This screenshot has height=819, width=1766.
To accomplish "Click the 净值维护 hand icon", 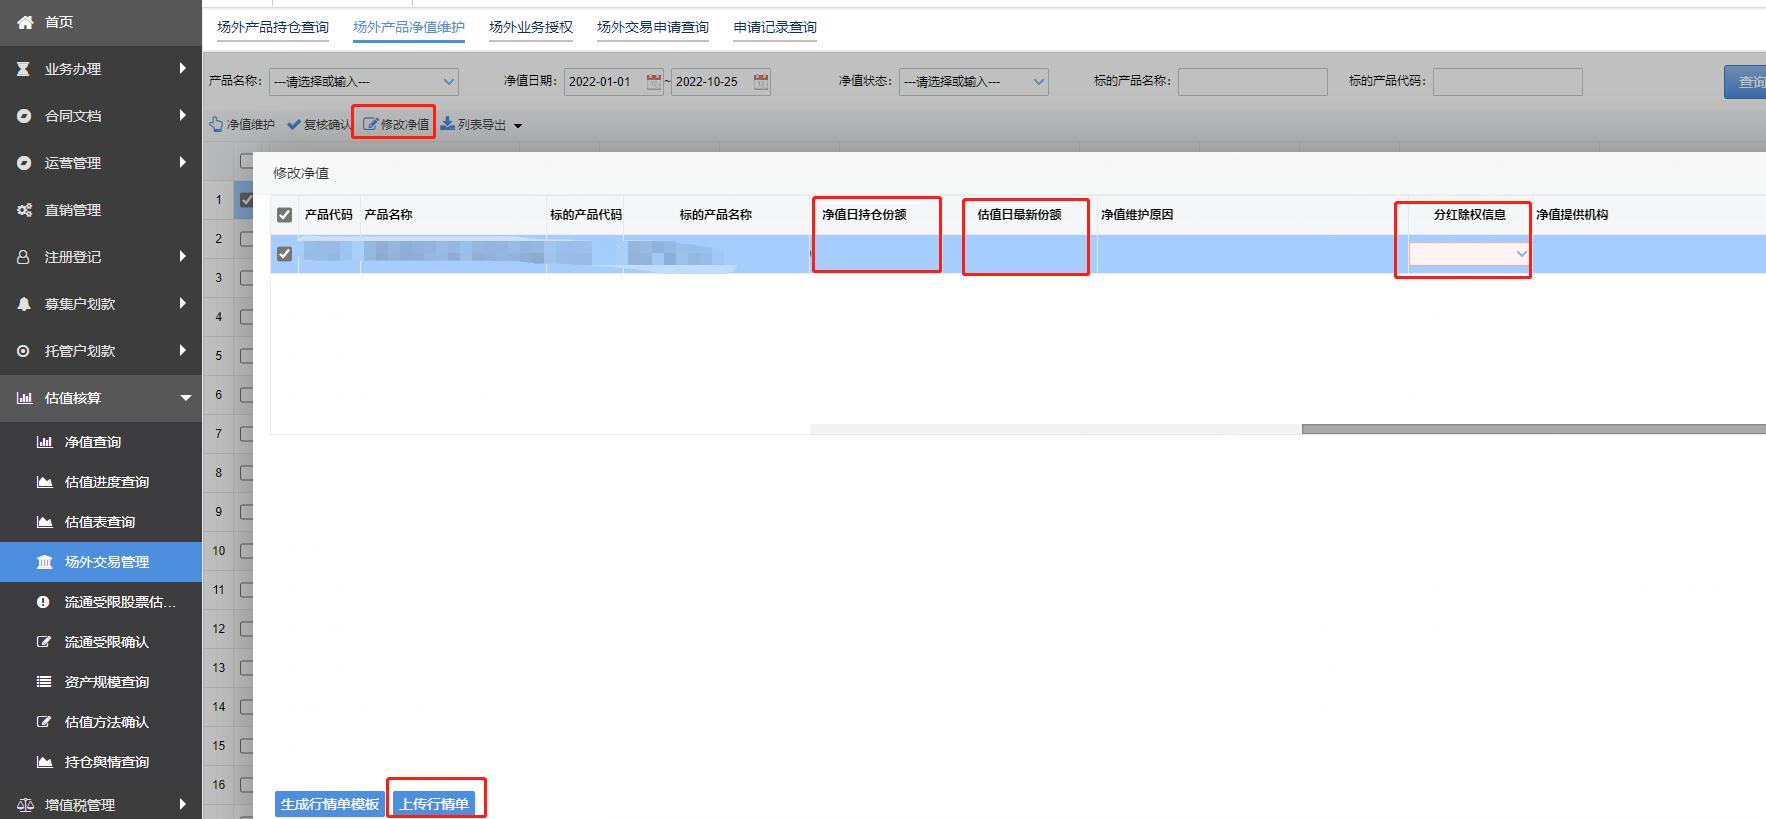I will [216, 125].
